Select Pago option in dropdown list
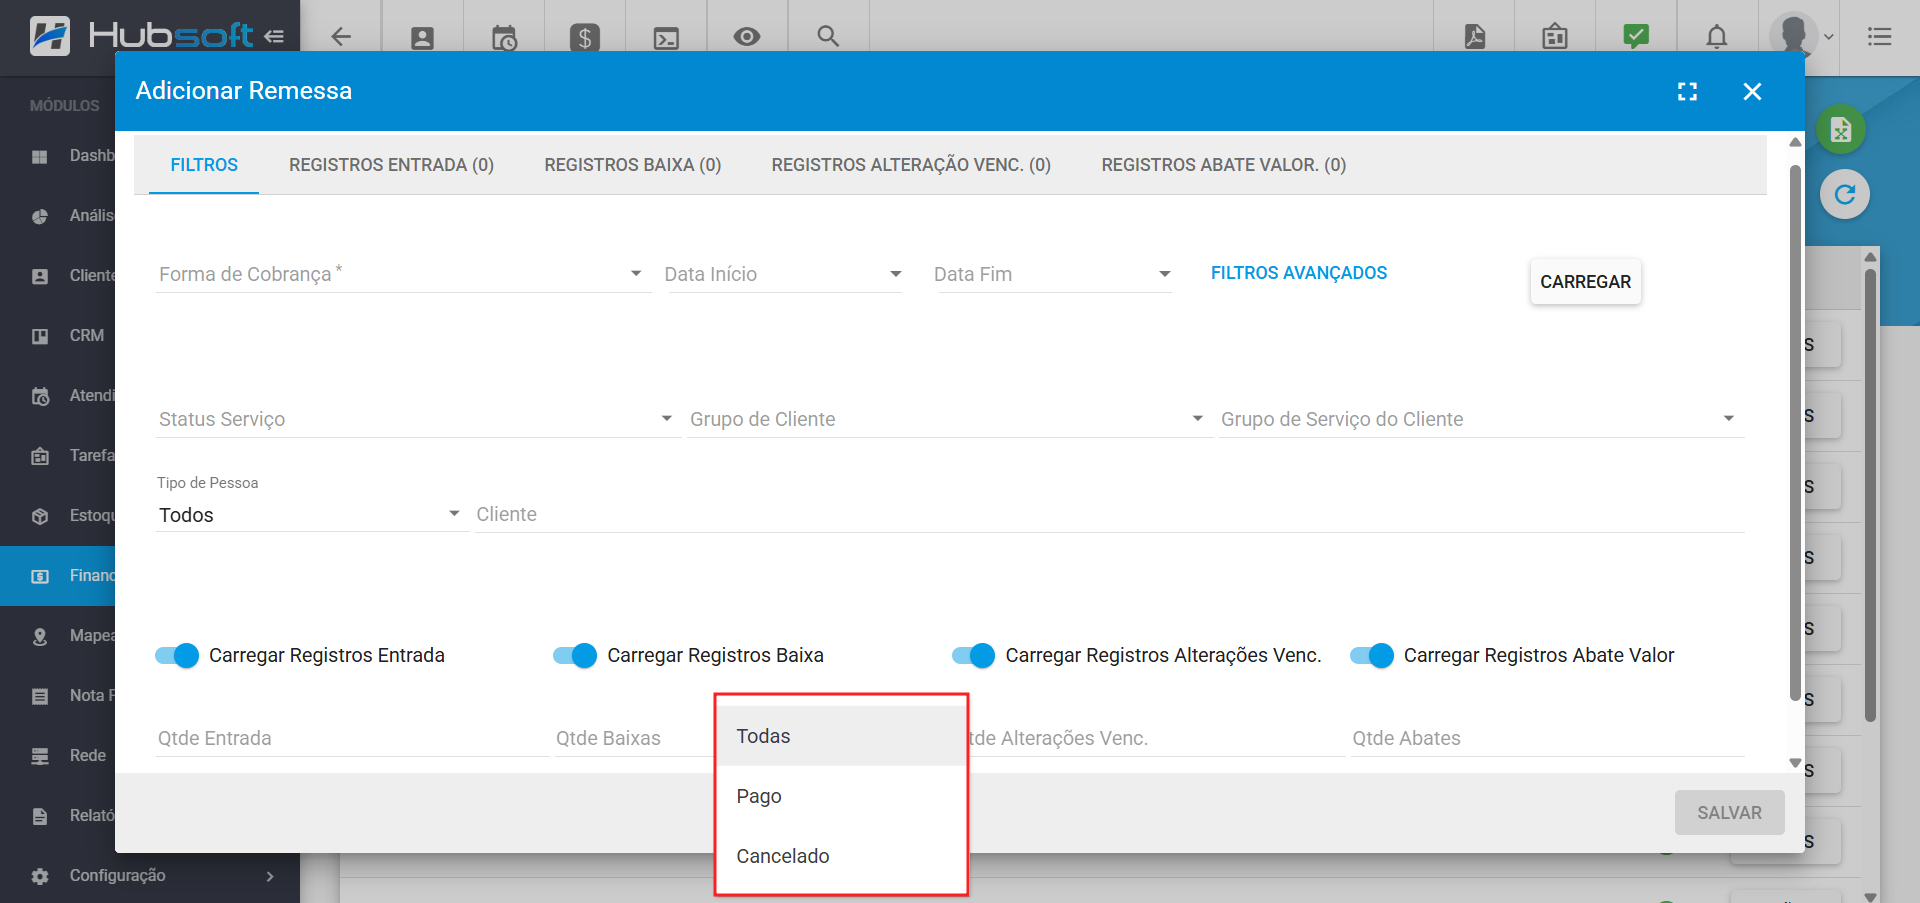Image resolution: width=1920 pixels, height=903 pixels. click(x=759, y=797)
